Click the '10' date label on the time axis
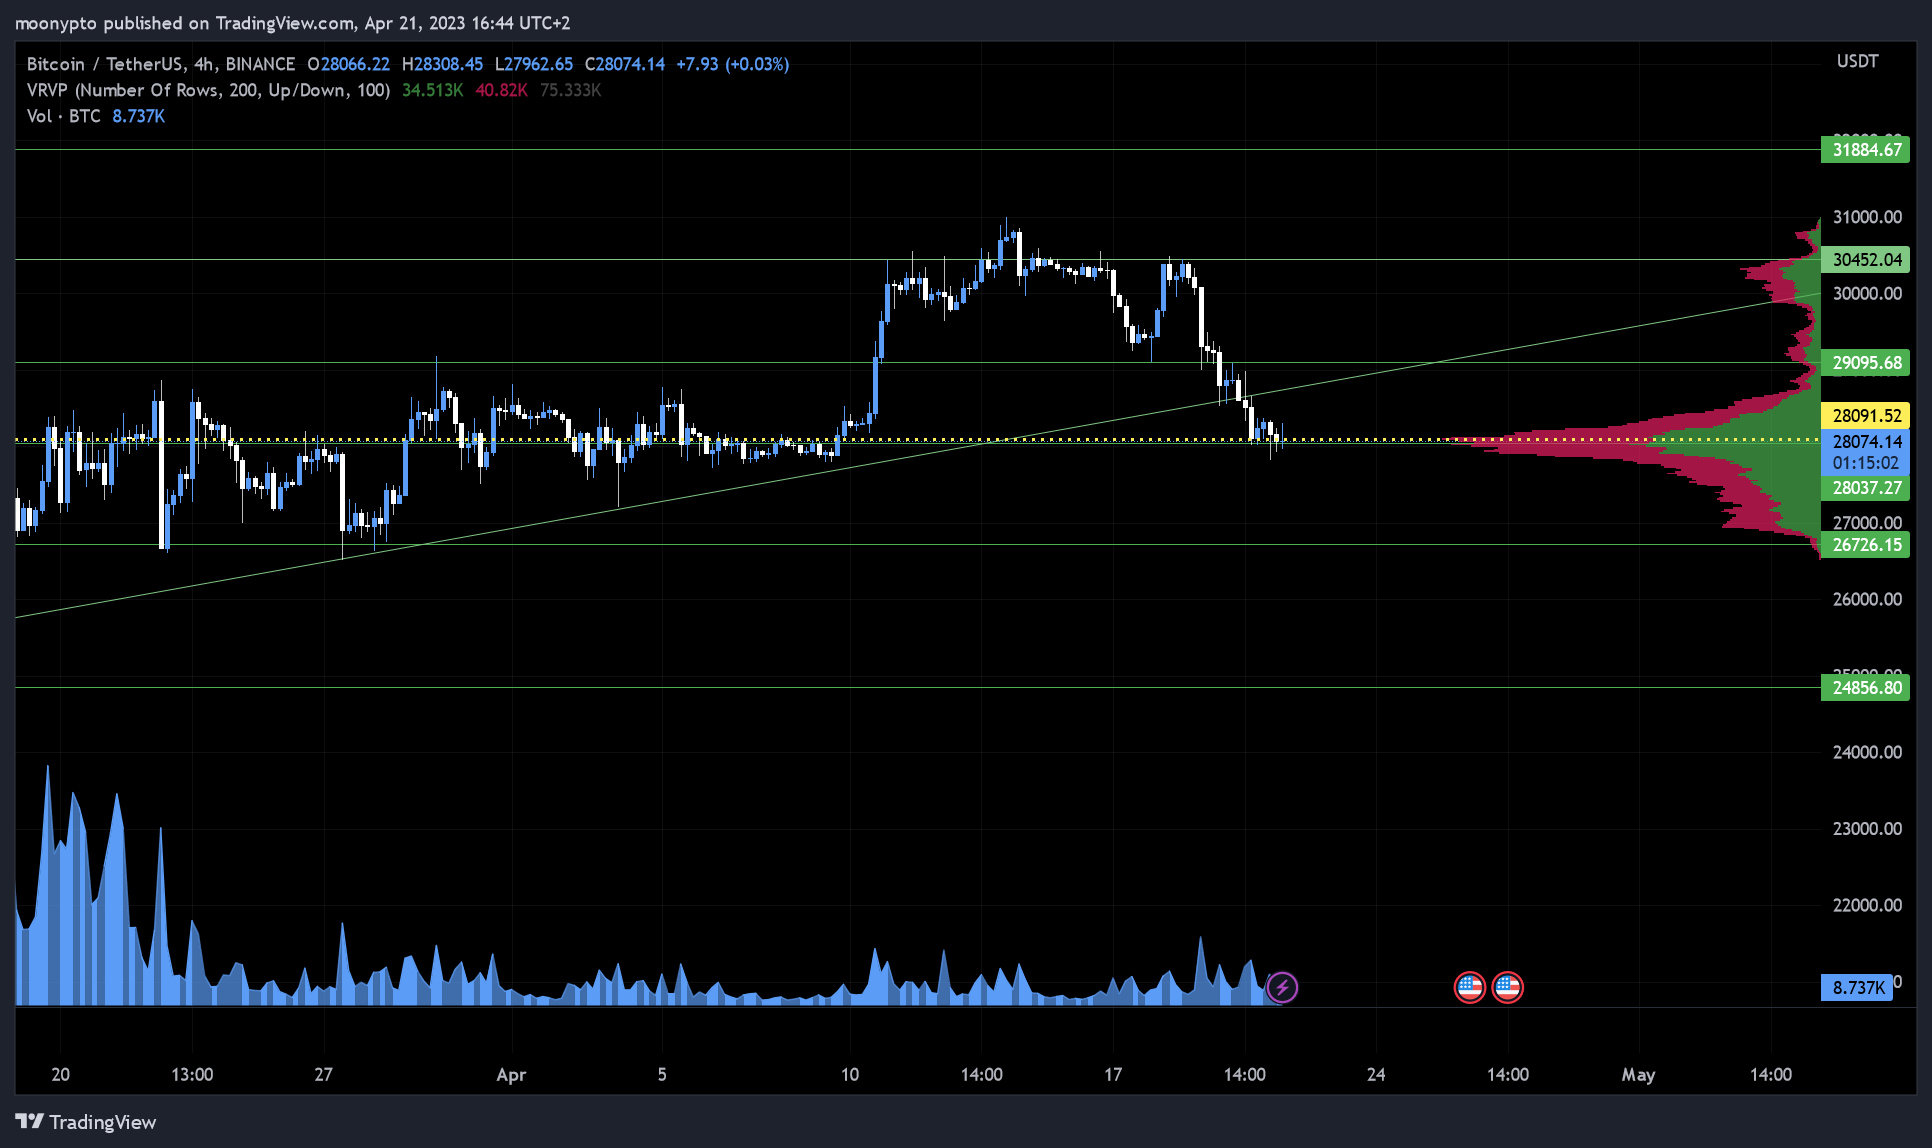This screenshot has height=1148, width=1932. (850, 1075)
